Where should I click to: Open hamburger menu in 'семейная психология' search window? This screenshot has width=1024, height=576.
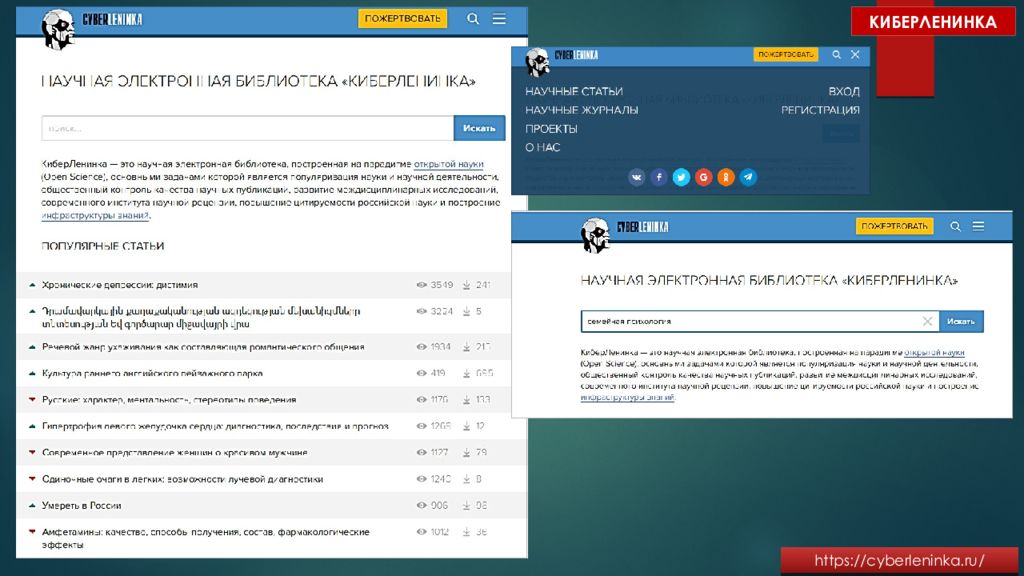coord(978,226)
